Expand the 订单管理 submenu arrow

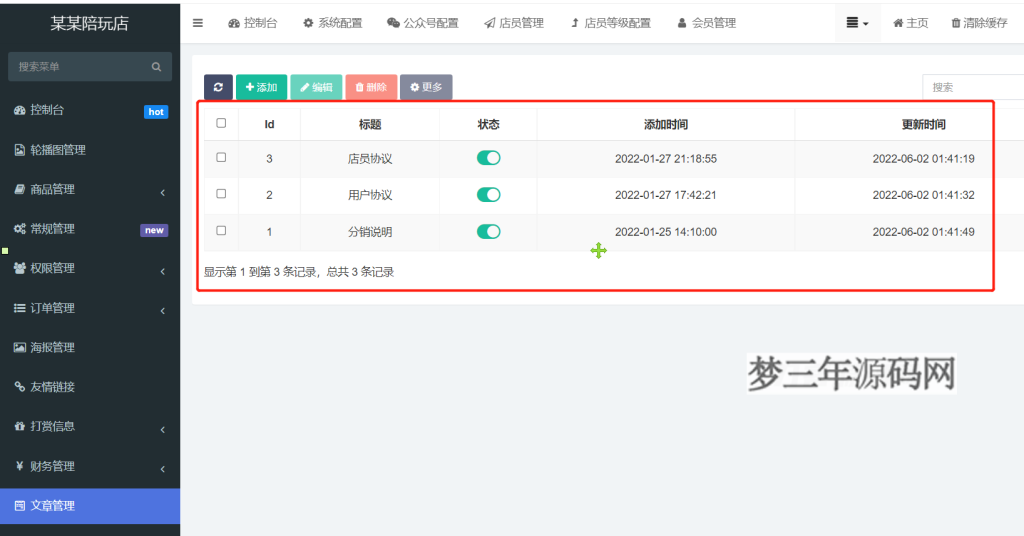163,311
